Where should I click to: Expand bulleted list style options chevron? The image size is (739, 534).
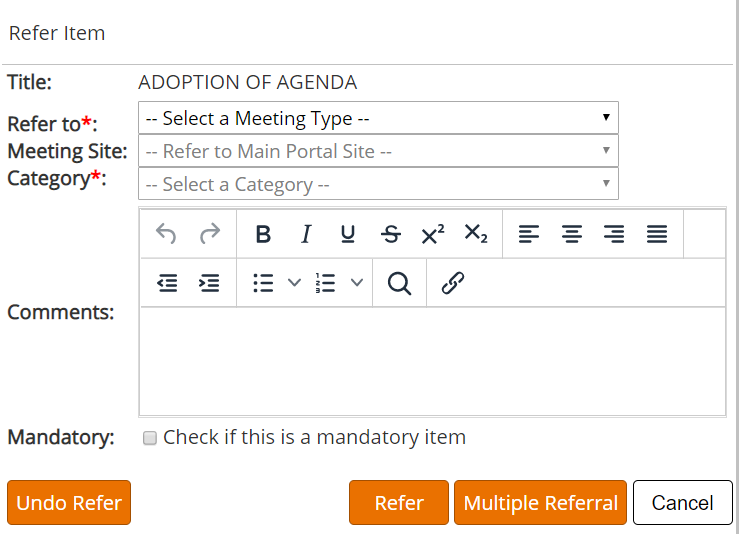[x=294, y=283]
